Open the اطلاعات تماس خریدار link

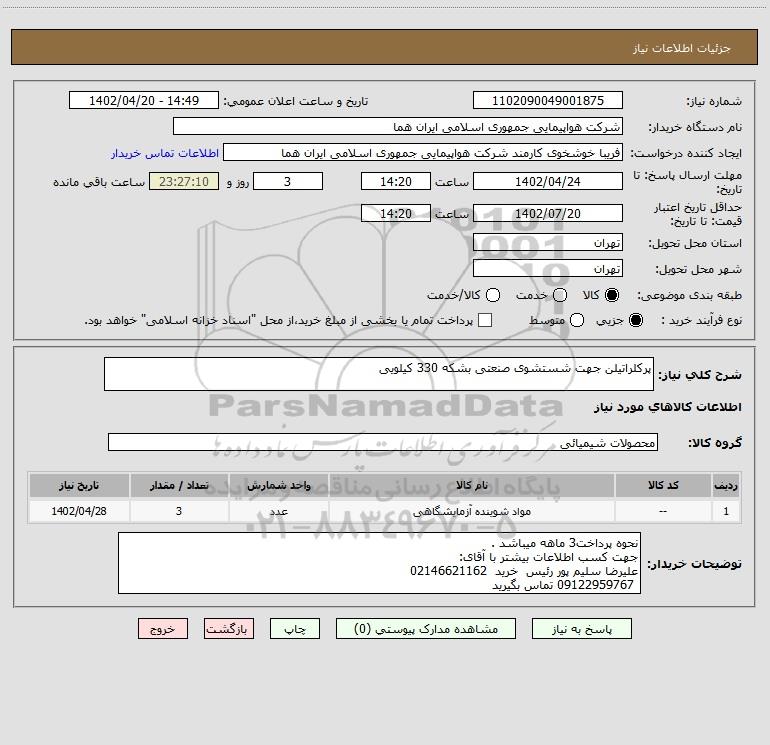point(165,153)
